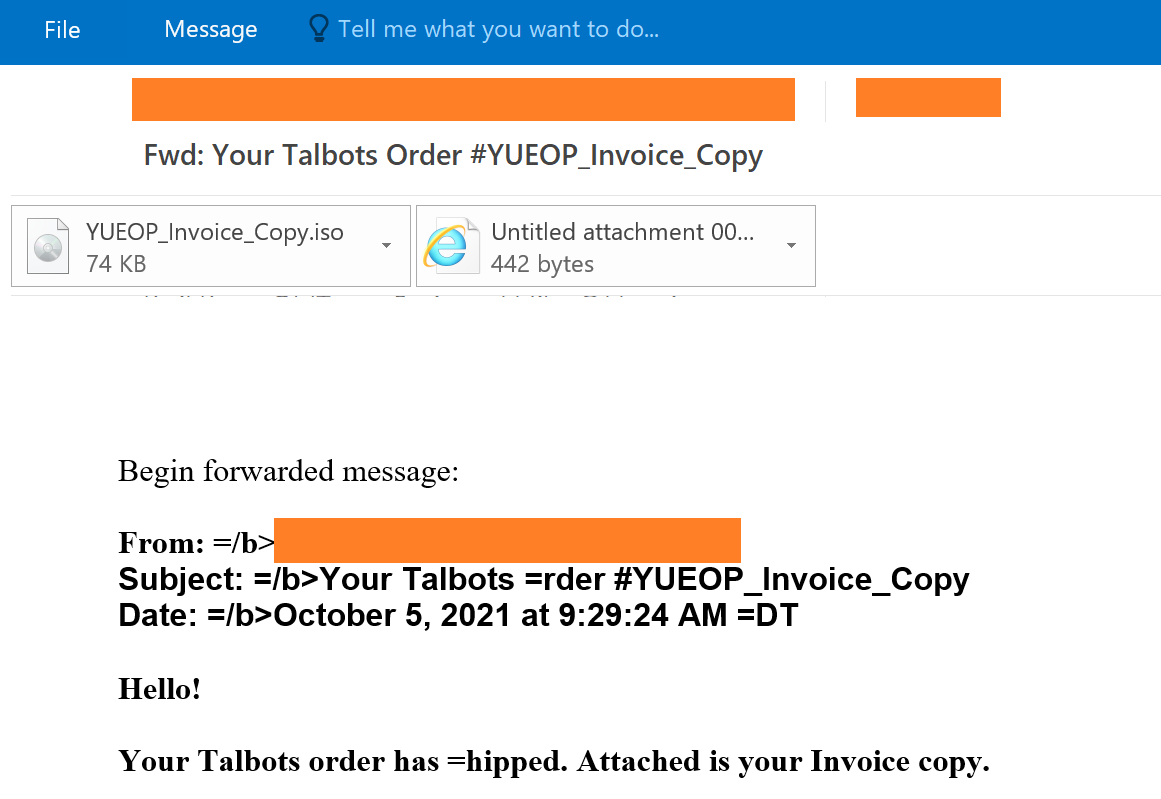Click the 442 bytes size label
The height and width of the screenshot is (799, 1161).
coord(542,264)
